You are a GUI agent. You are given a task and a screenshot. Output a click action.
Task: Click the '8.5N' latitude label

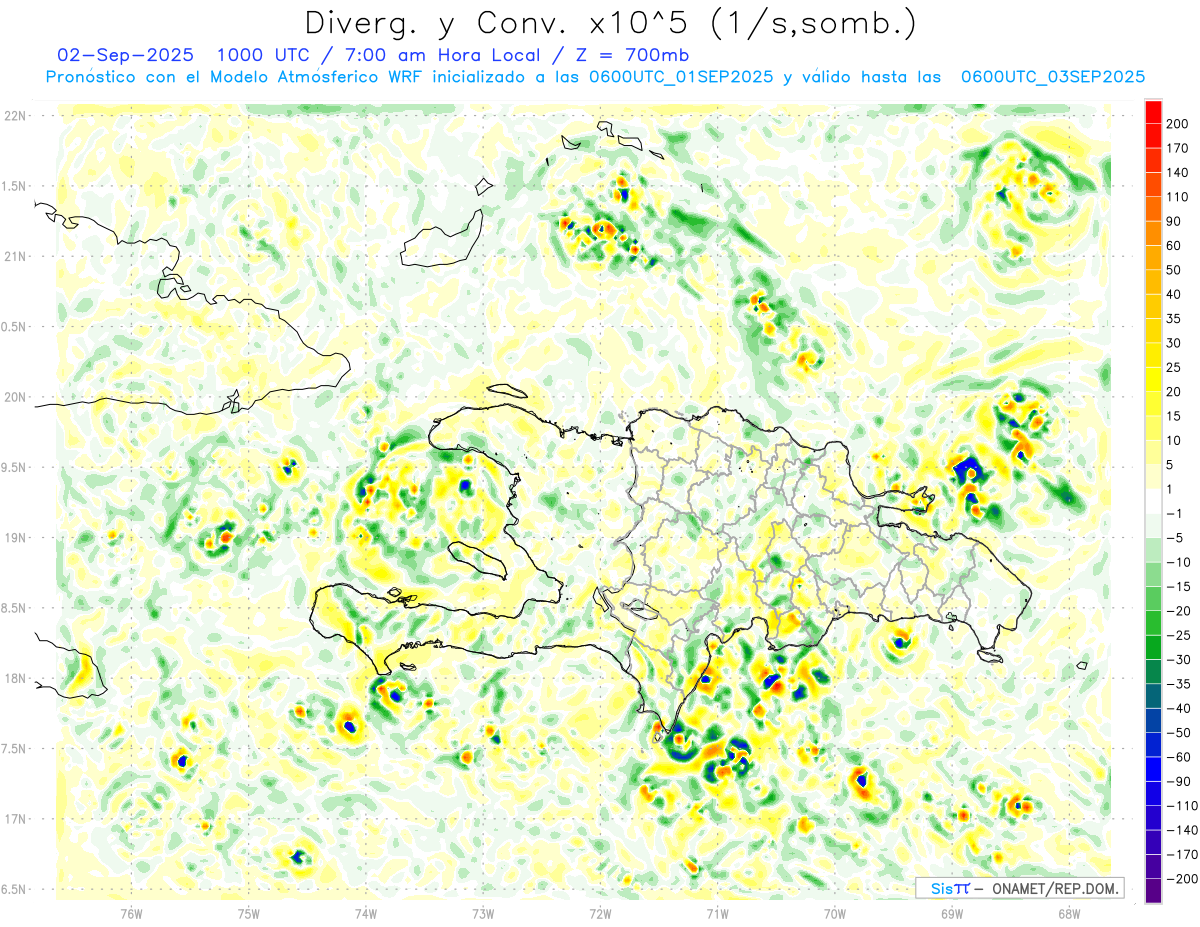click(14, 608)
